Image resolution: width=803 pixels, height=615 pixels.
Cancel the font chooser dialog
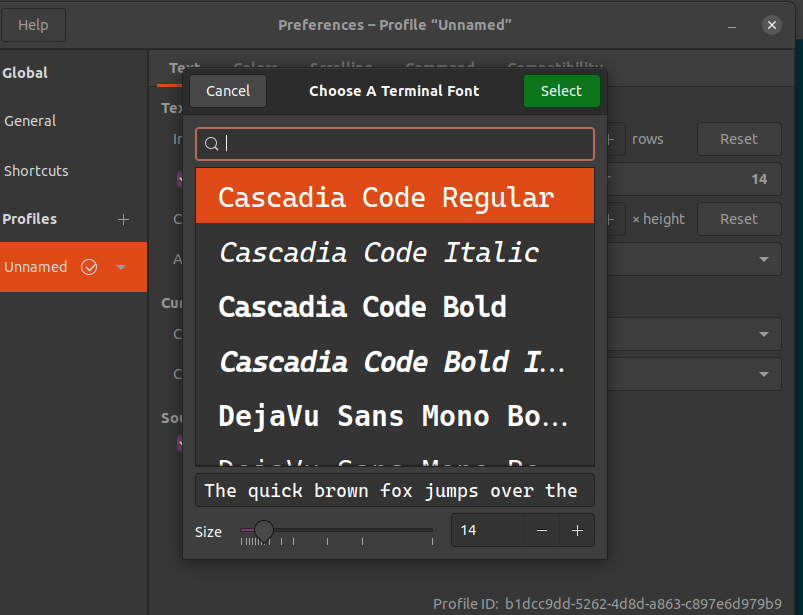(x=227, y=90)
